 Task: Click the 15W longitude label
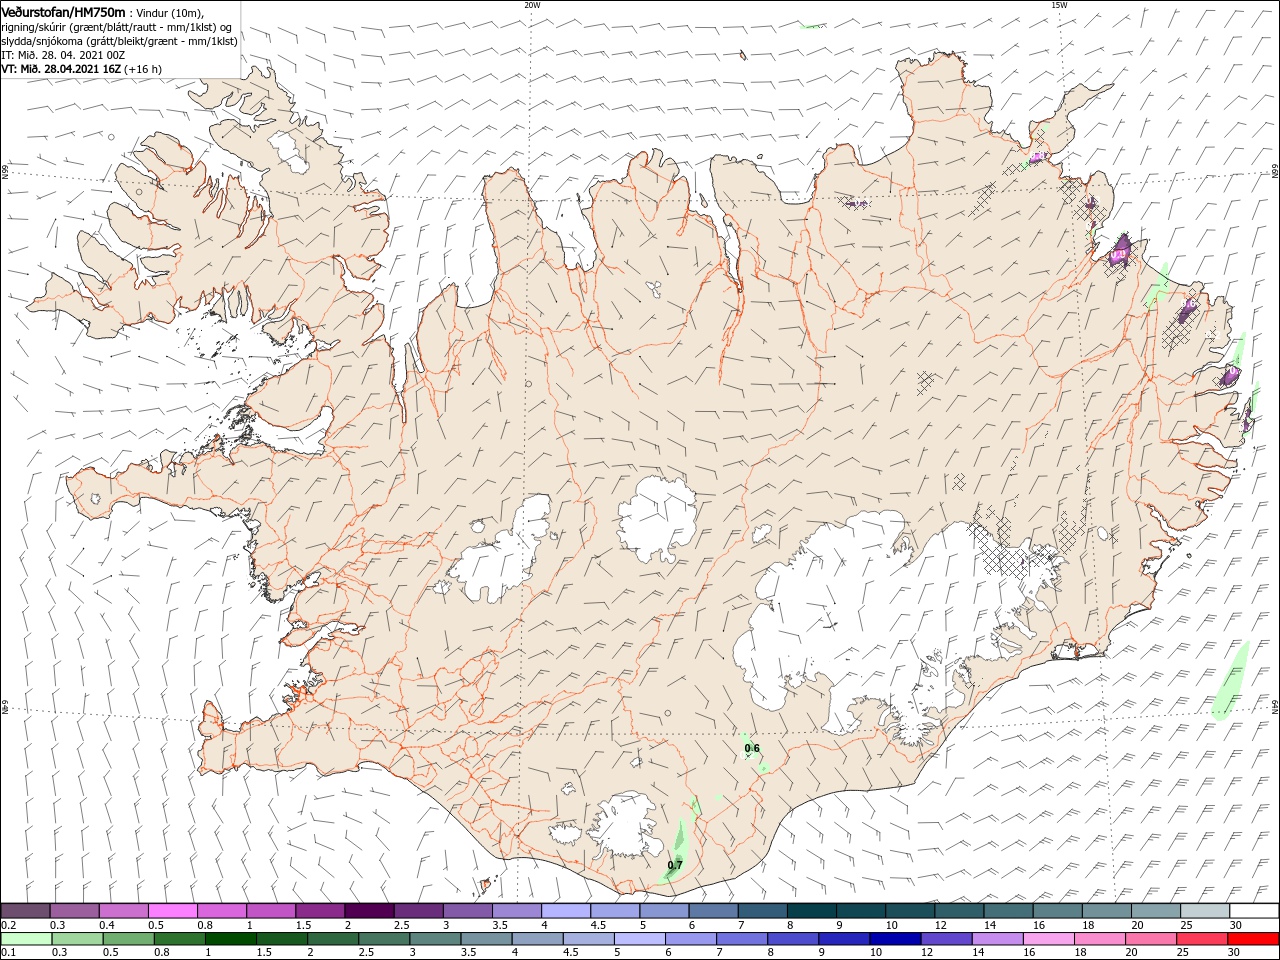coord(1058,5)
